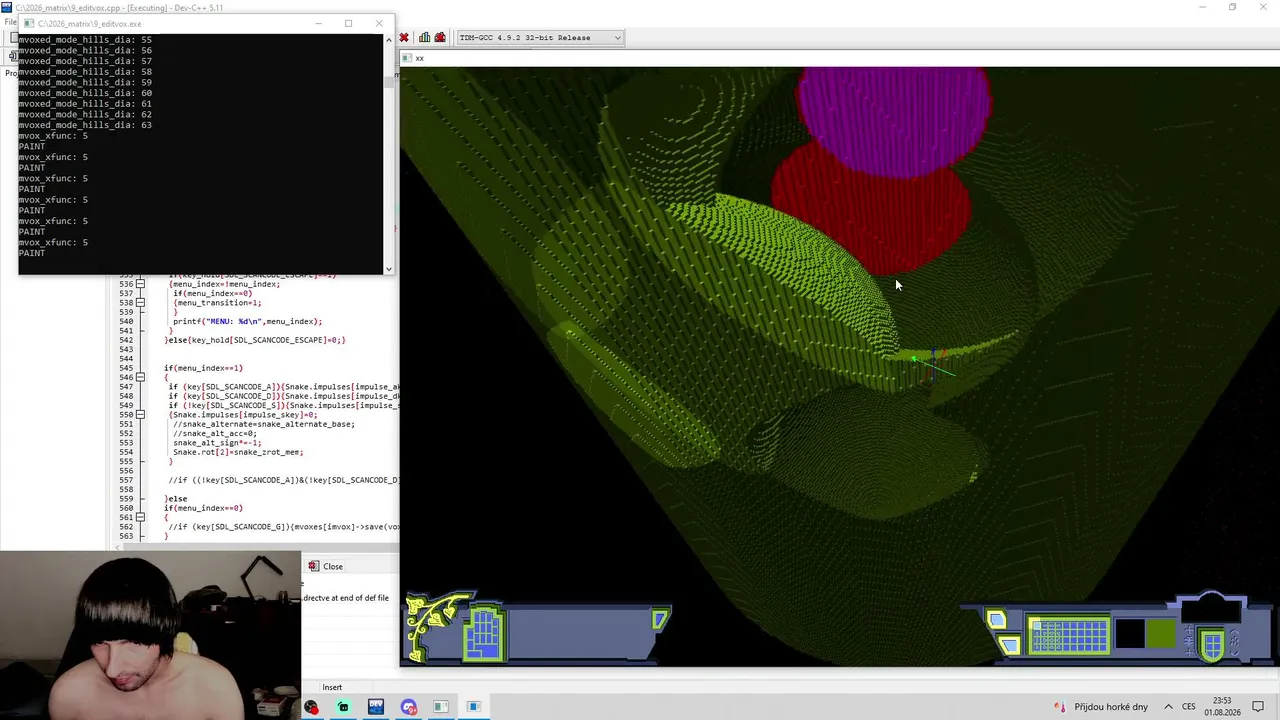Click the console window's vertical scrollbar
This screenshot has width=1280, height=720.
tap(389, 152)
